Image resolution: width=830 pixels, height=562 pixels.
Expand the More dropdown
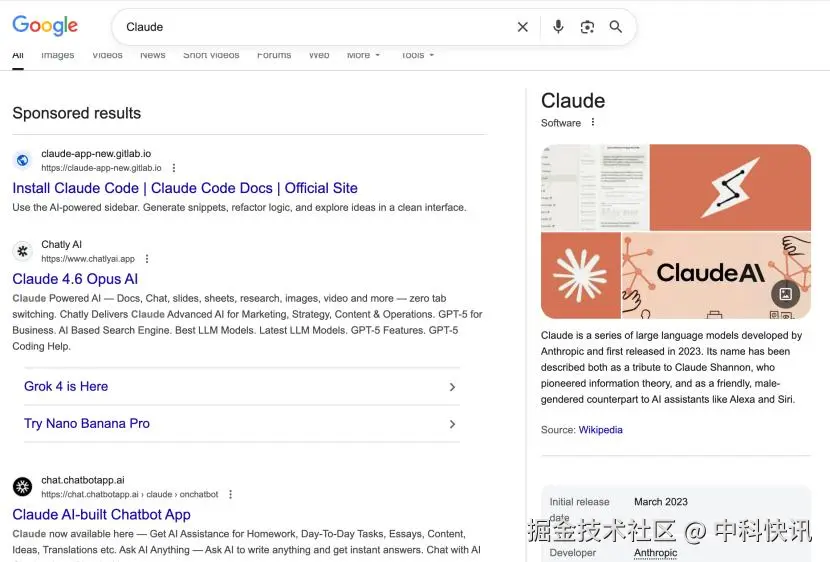(364, 55)
